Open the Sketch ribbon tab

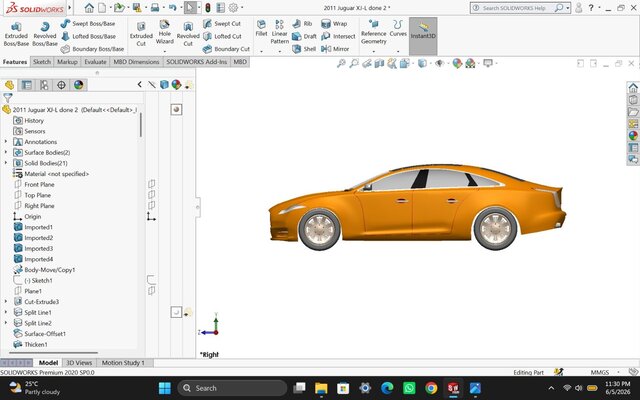tap(42, 62)
